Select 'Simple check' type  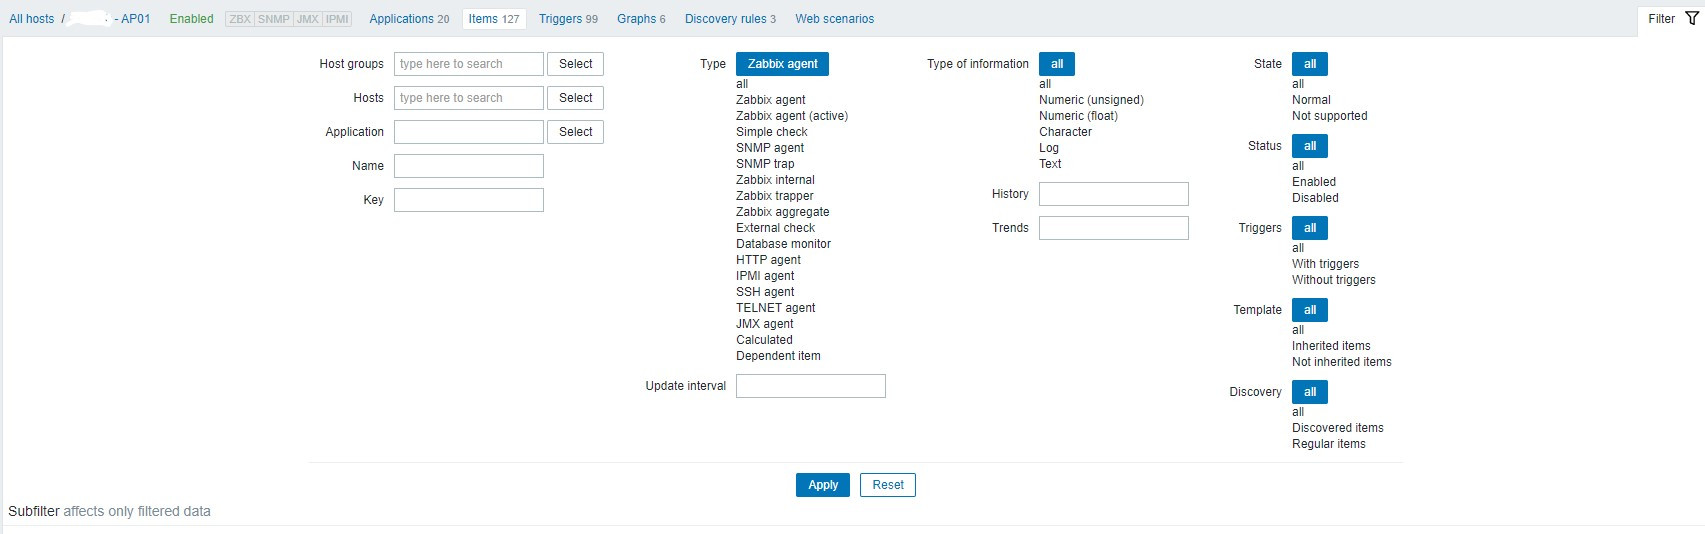coord(772,132)
